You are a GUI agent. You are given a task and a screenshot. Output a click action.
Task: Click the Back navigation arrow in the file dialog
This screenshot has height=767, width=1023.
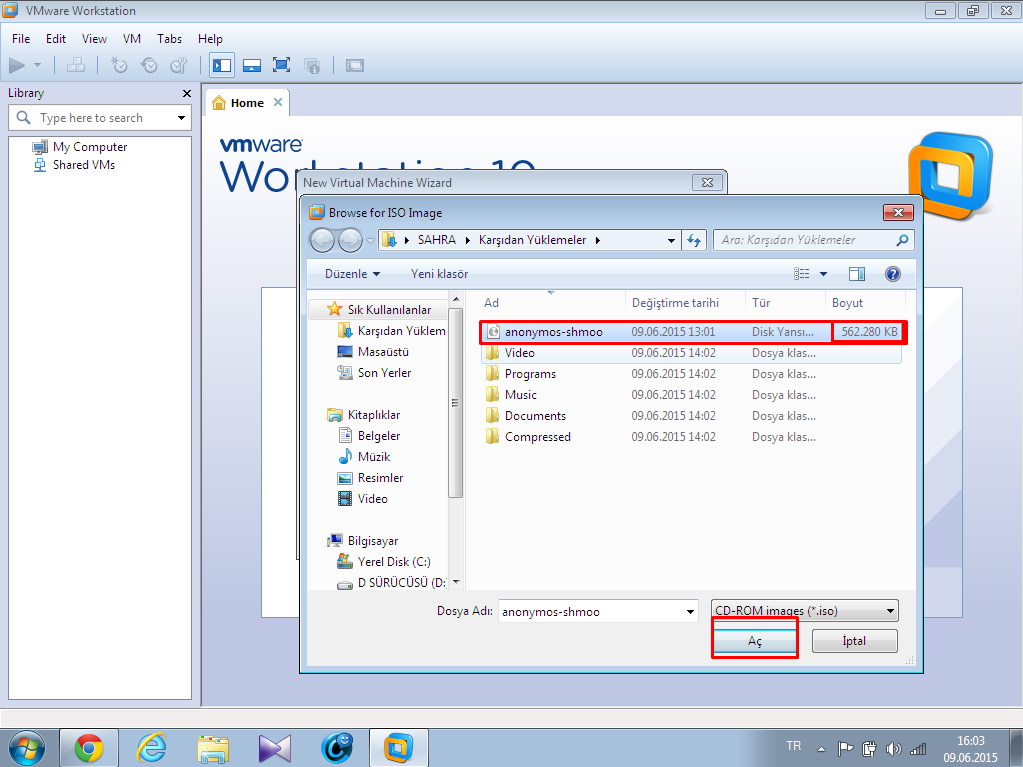(x=322, y=241)
